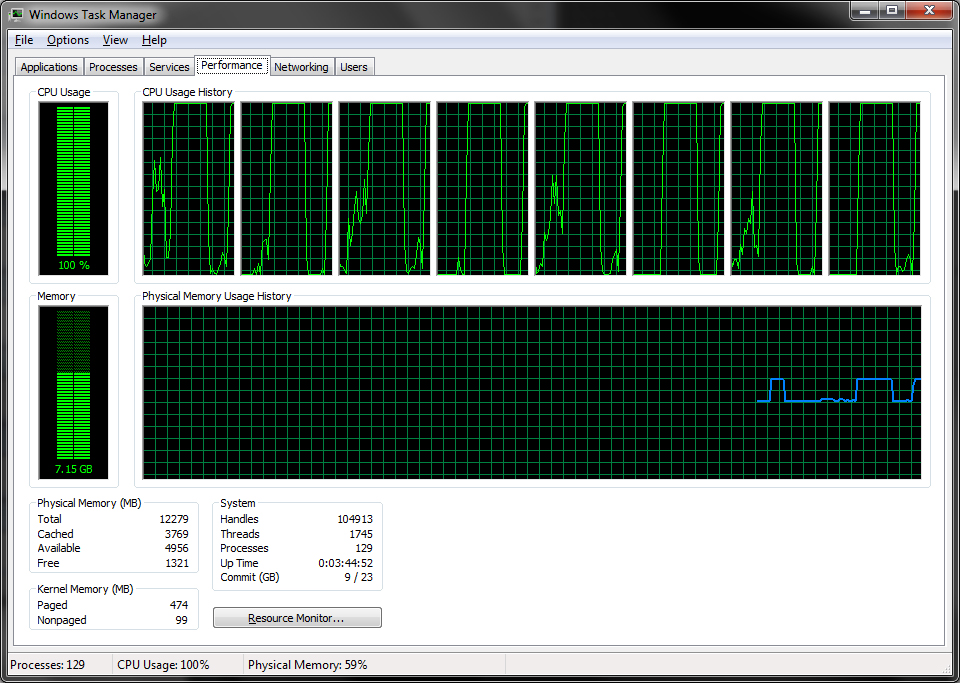Close the Task Manager window
This screenshot has height=683, width=960.
coord(930,10)
